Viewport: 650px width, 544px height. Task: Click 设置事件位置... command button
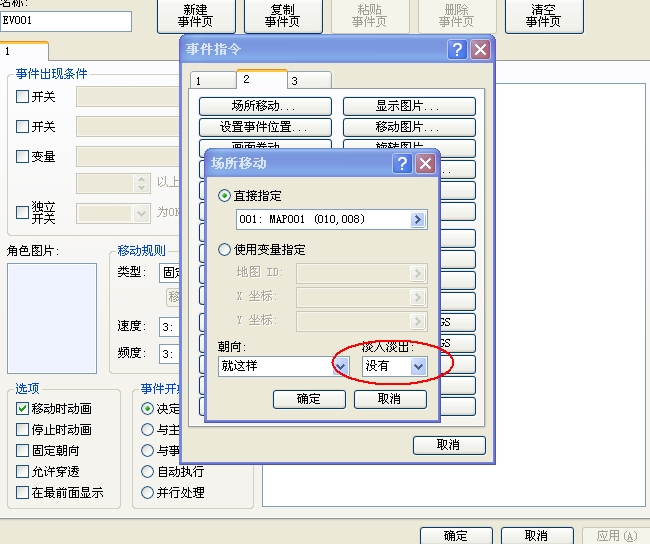tap(265, 127)
